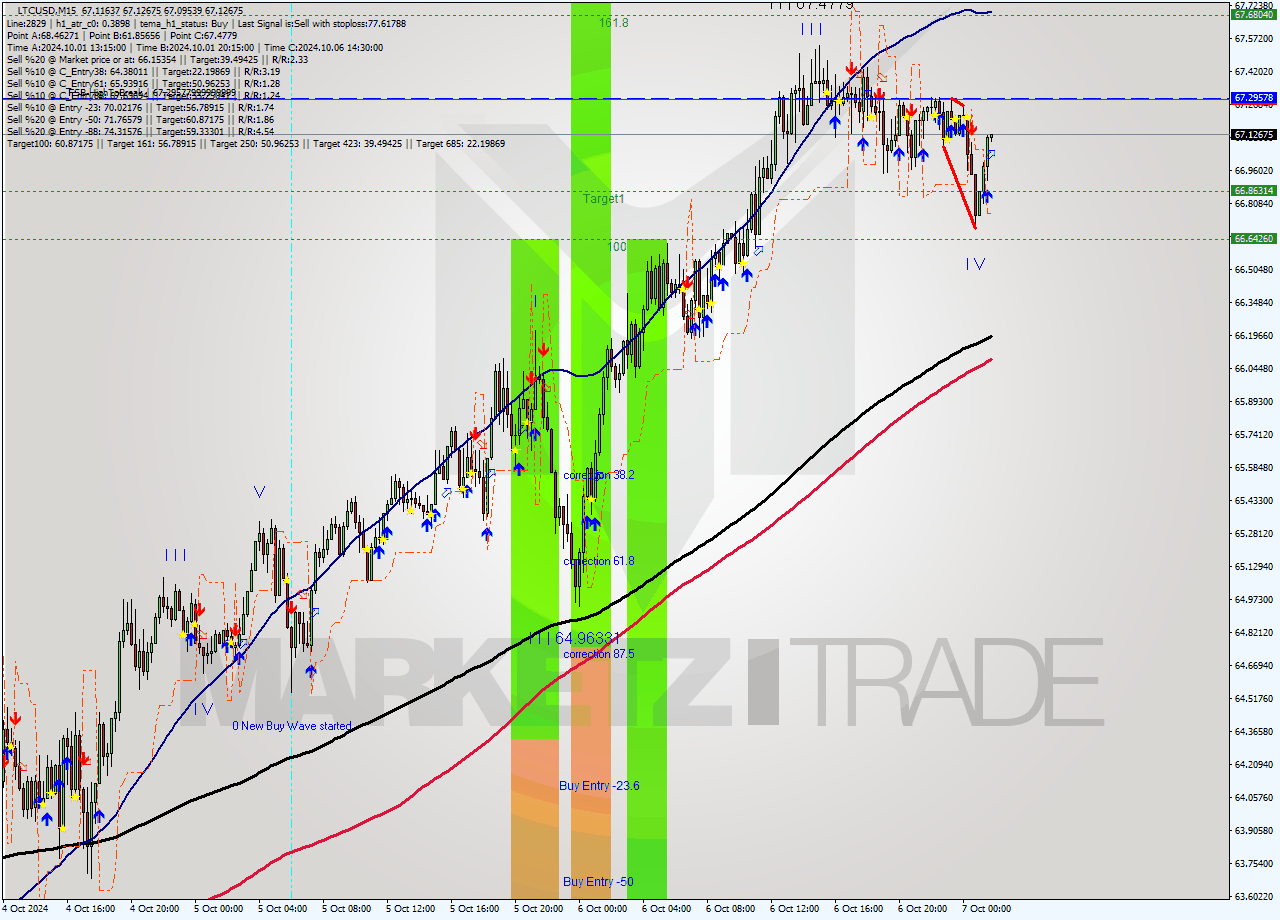Click the 'Target100: 60.87175' targets summary line
The image size is (1280, 920).
(x=256, y=144)
